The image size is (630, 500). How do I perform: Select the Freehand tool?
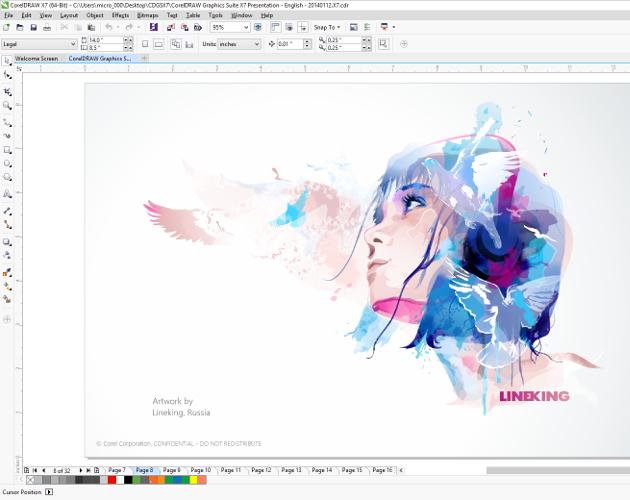click(7, 122)
